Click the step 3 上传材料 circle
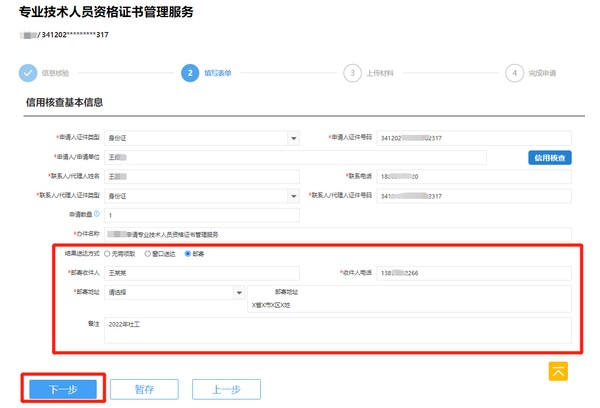Screen dimensions: 600x408 click(351, 73)
